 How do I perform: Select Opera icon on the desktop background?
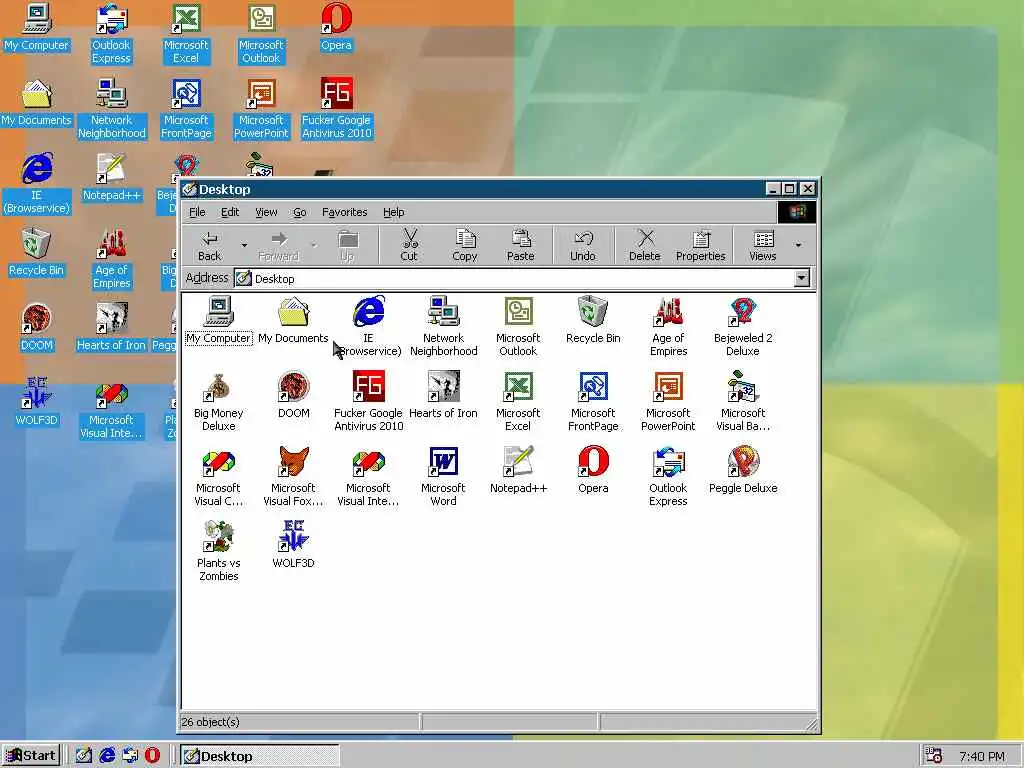(x=336, y=27)
